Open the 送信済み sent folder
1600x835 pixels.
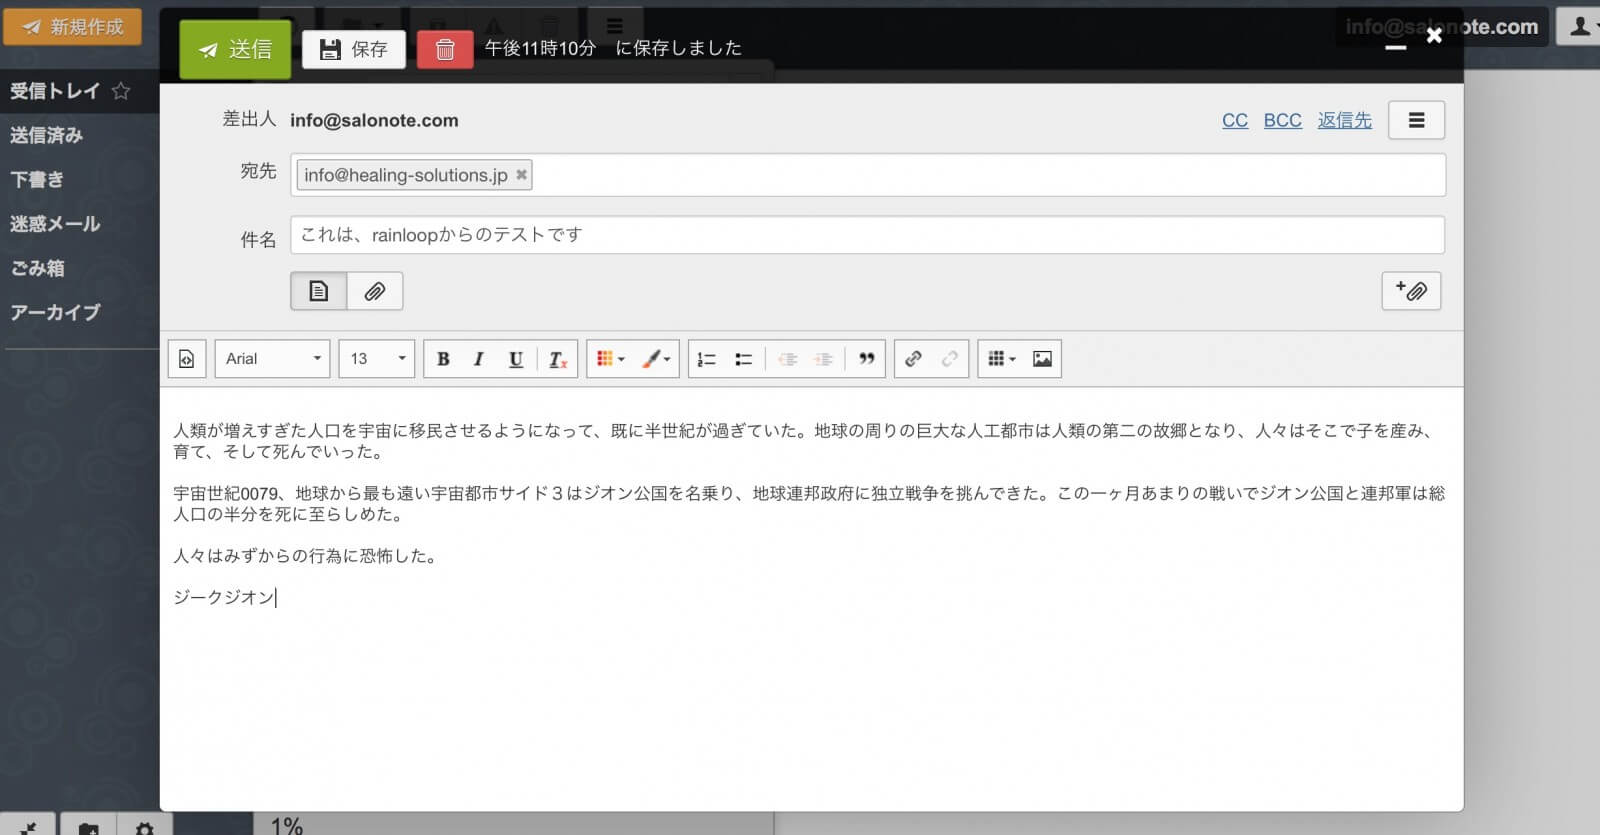(47, 135)
